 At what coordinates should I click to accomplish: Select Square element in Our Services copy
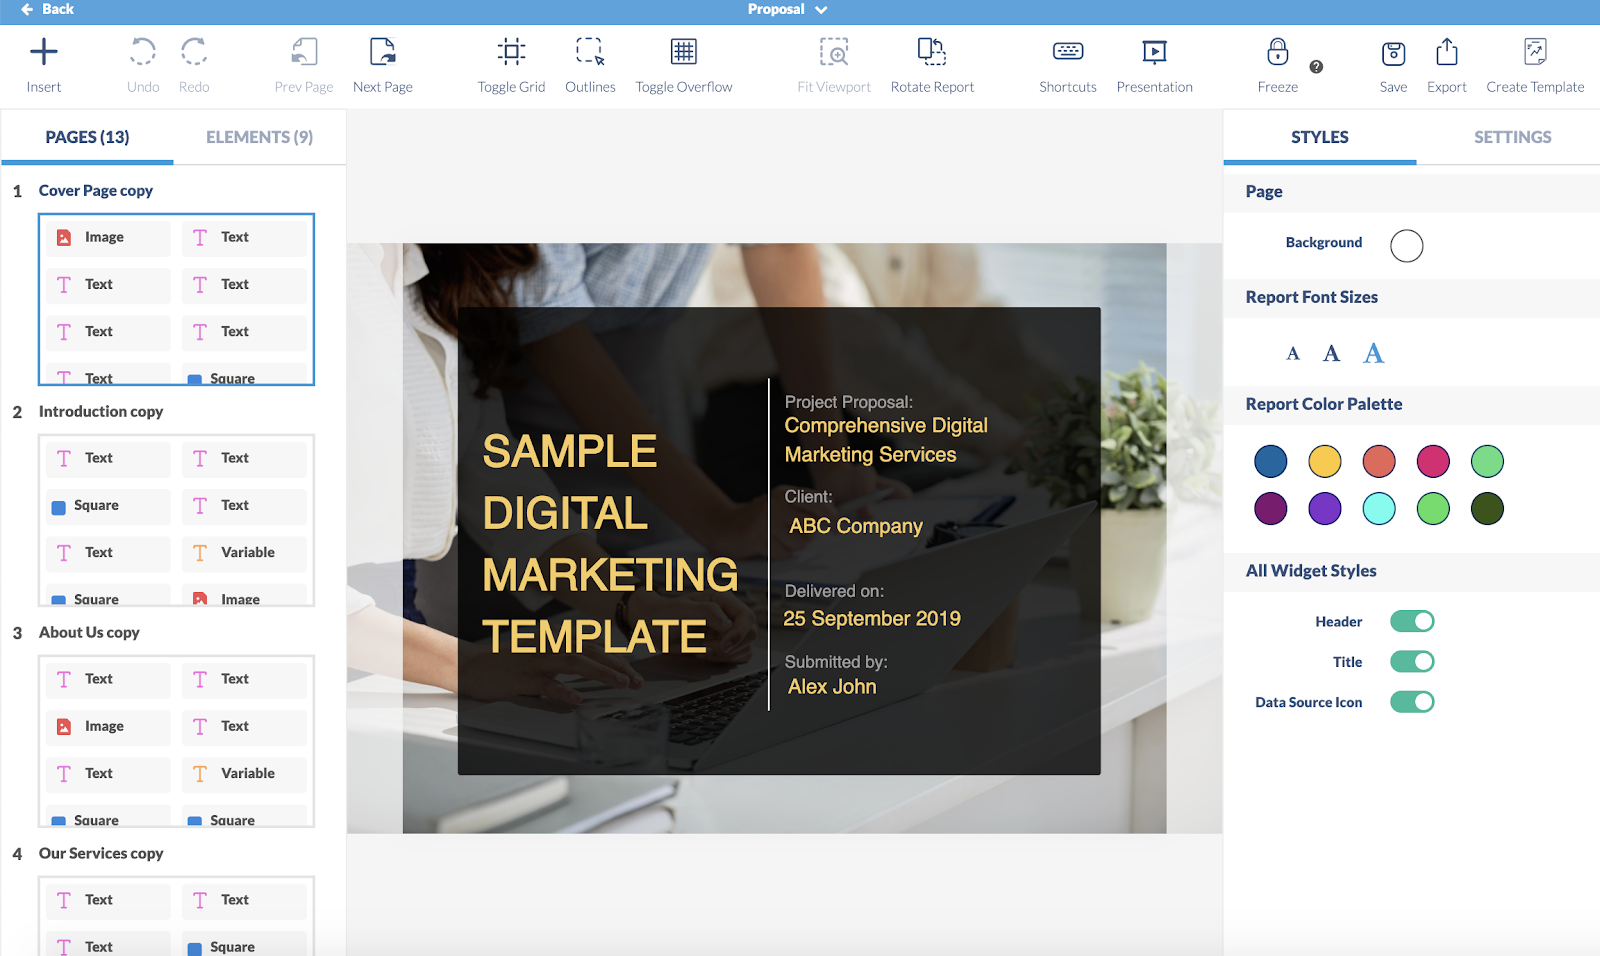244,946
